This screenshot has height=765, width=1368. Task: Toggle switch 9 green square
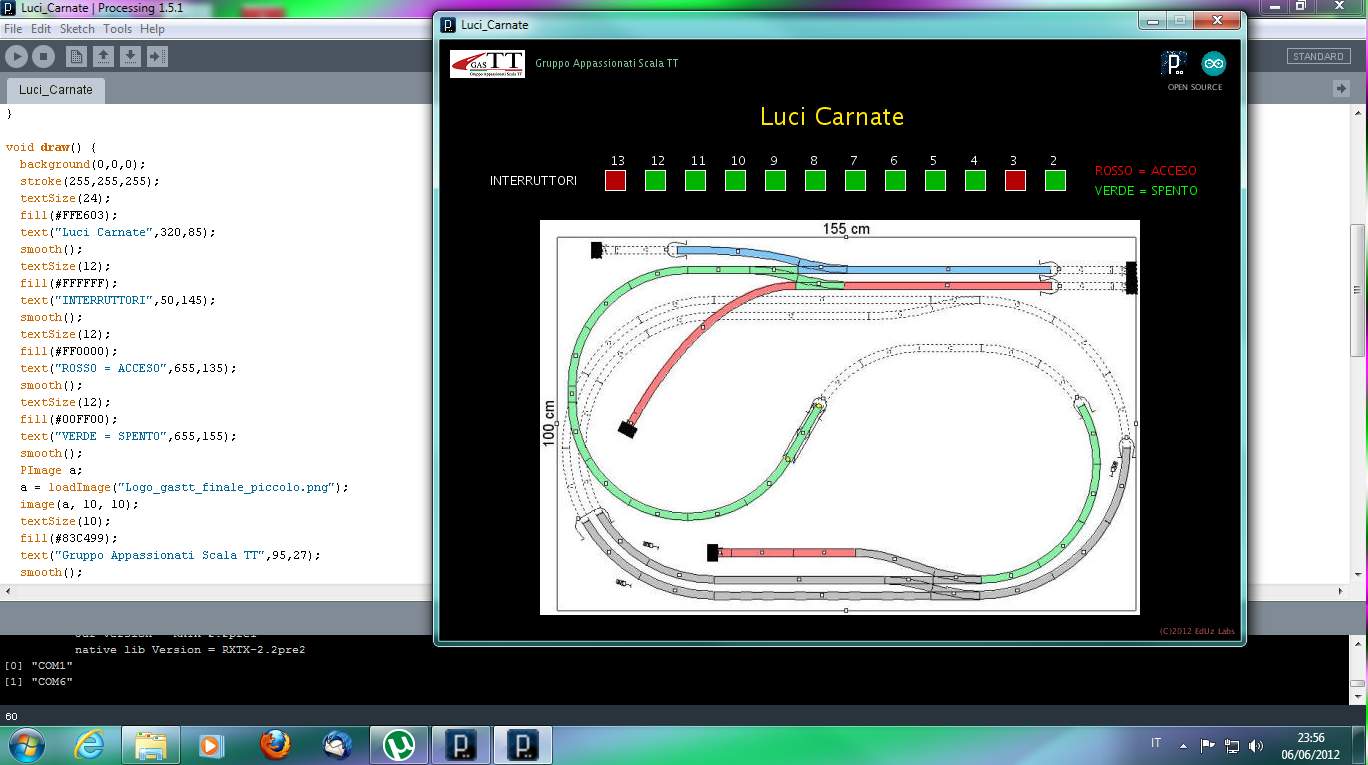point(776,180)
